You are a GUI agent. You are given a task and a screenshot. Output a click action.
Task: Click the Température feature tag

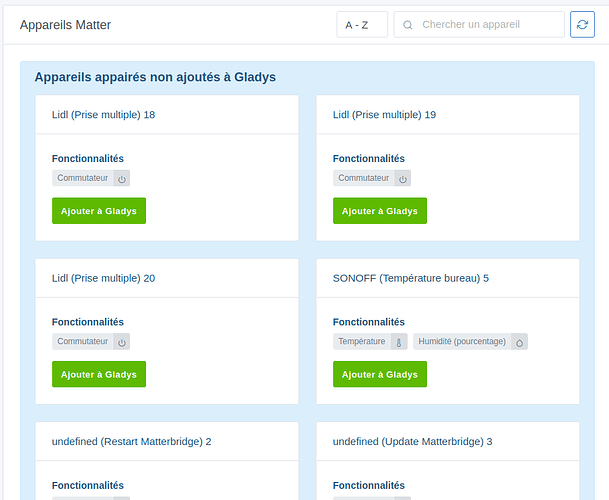[x=362, y=342]
